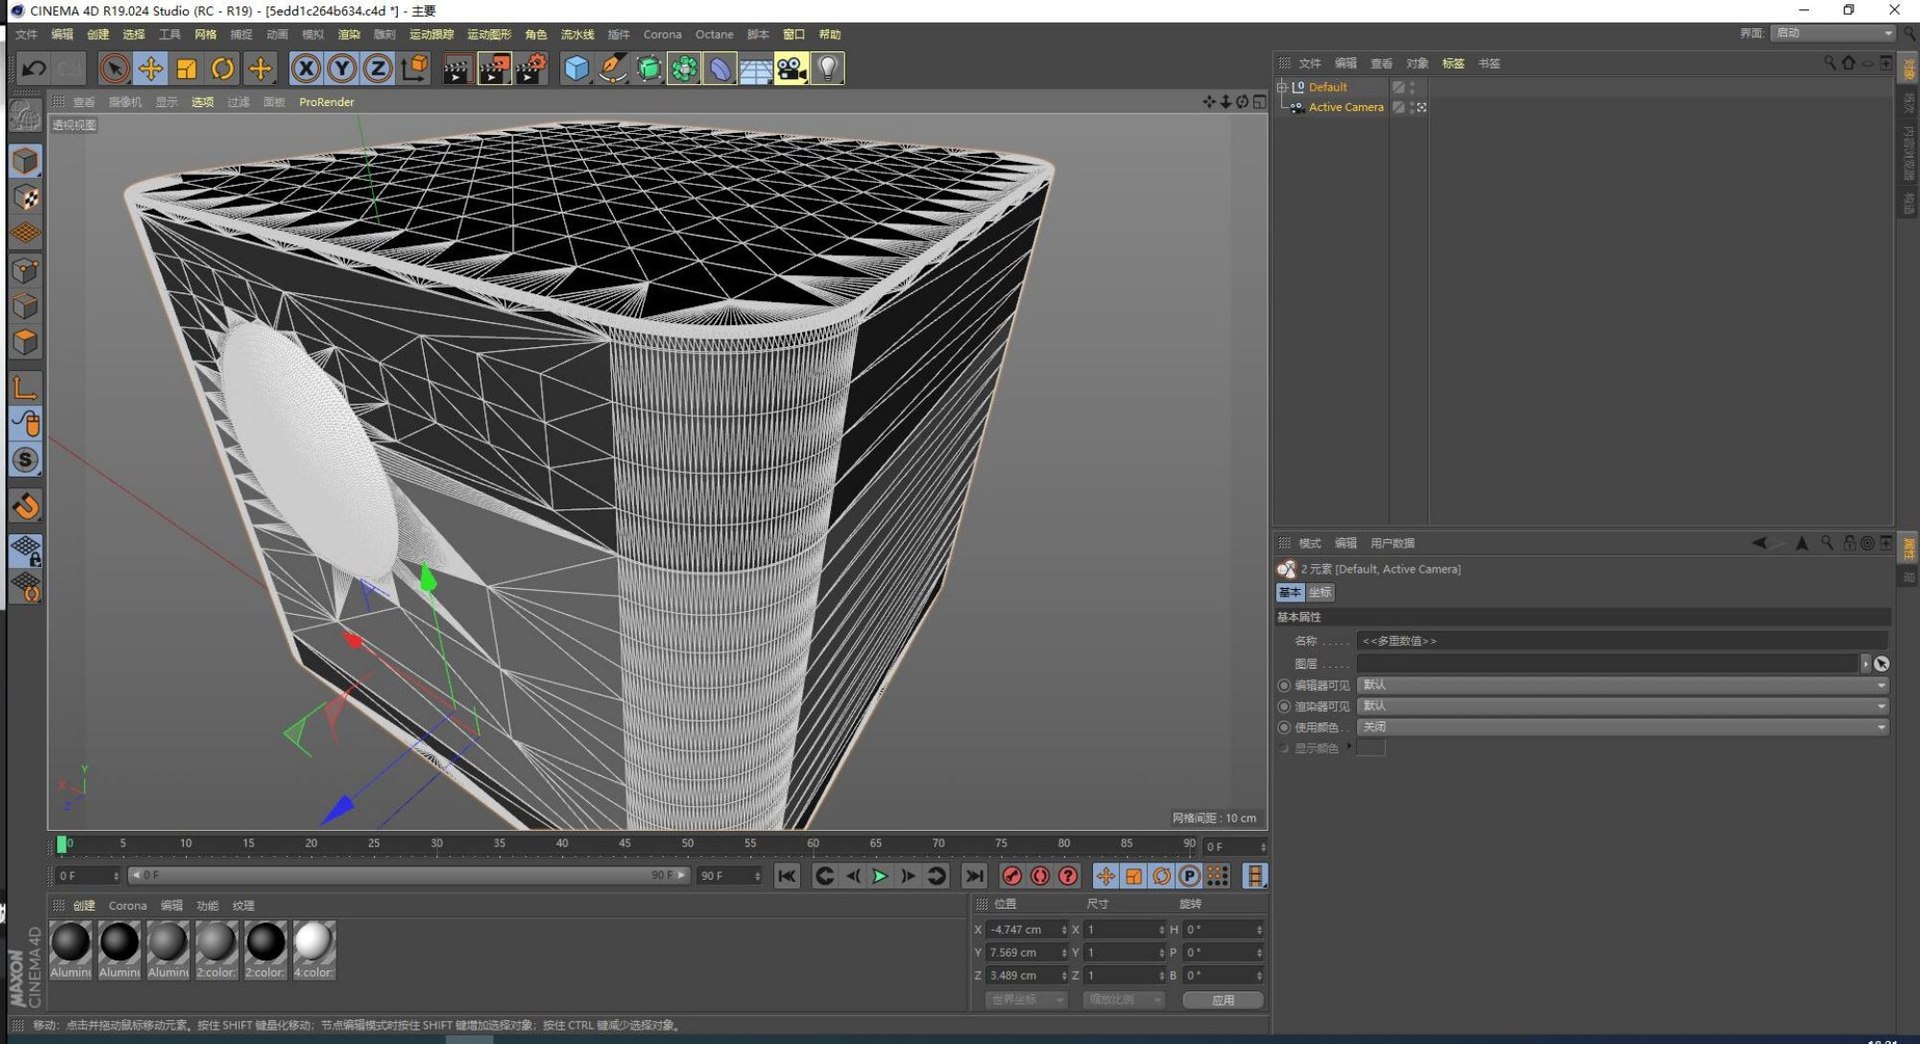Open the Octane menu

point(714,34)
